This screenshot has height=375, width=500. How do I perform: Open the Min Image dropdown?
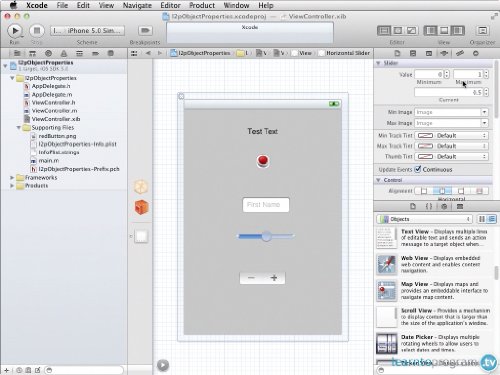click(x=484, y=112)
